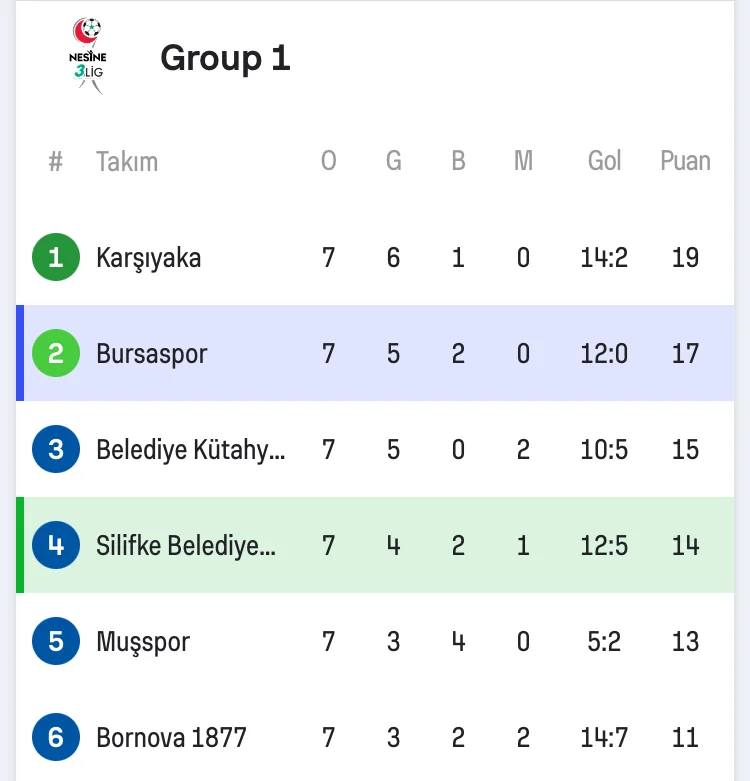Select the Belediye Kütahya team name
This screenshot has width=750, height=781.
click(190, 450)
